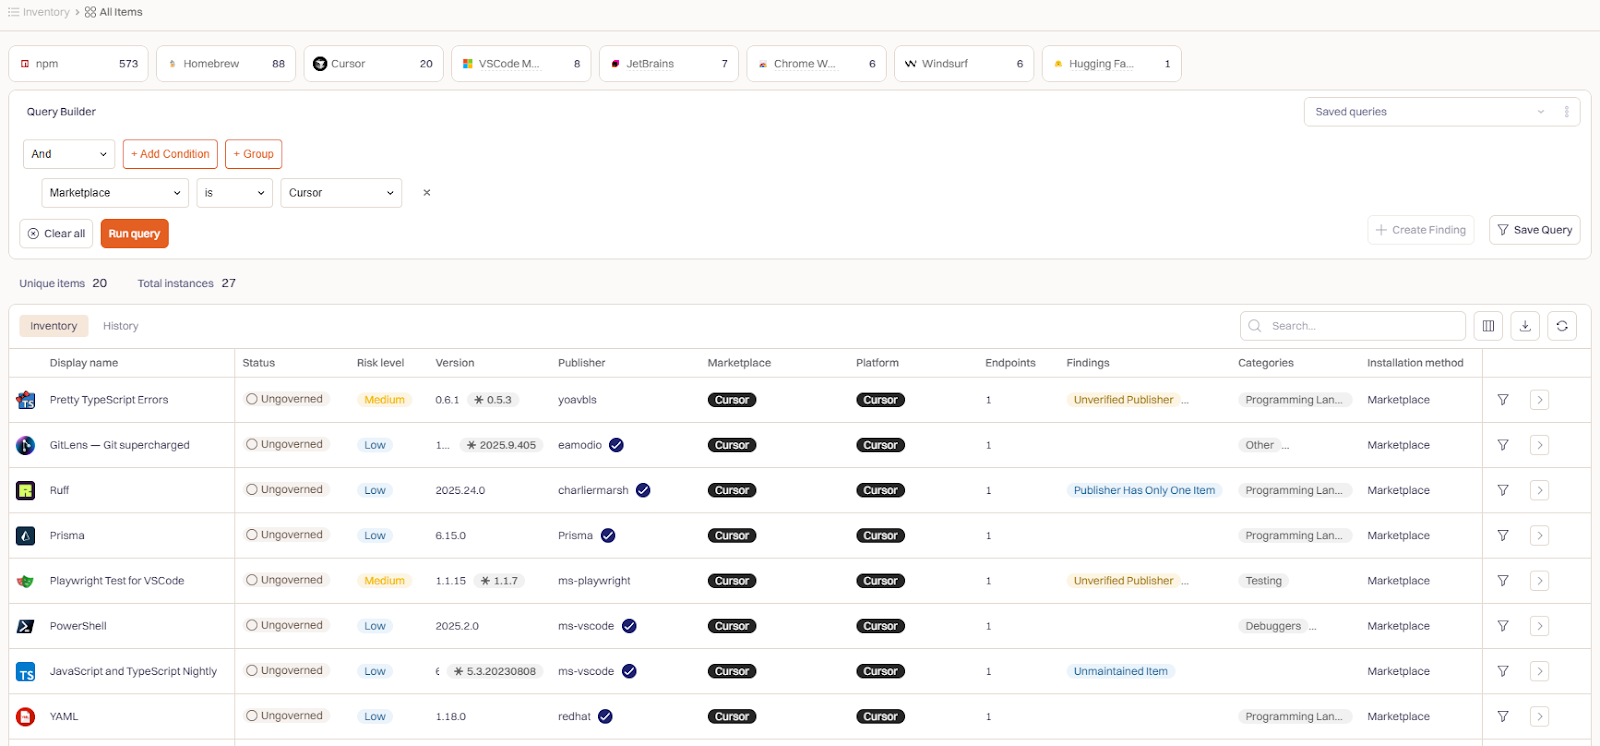This screenshot has width=1600, height=746.
Task: Switch to the Inventory tab
Action: 54,326
